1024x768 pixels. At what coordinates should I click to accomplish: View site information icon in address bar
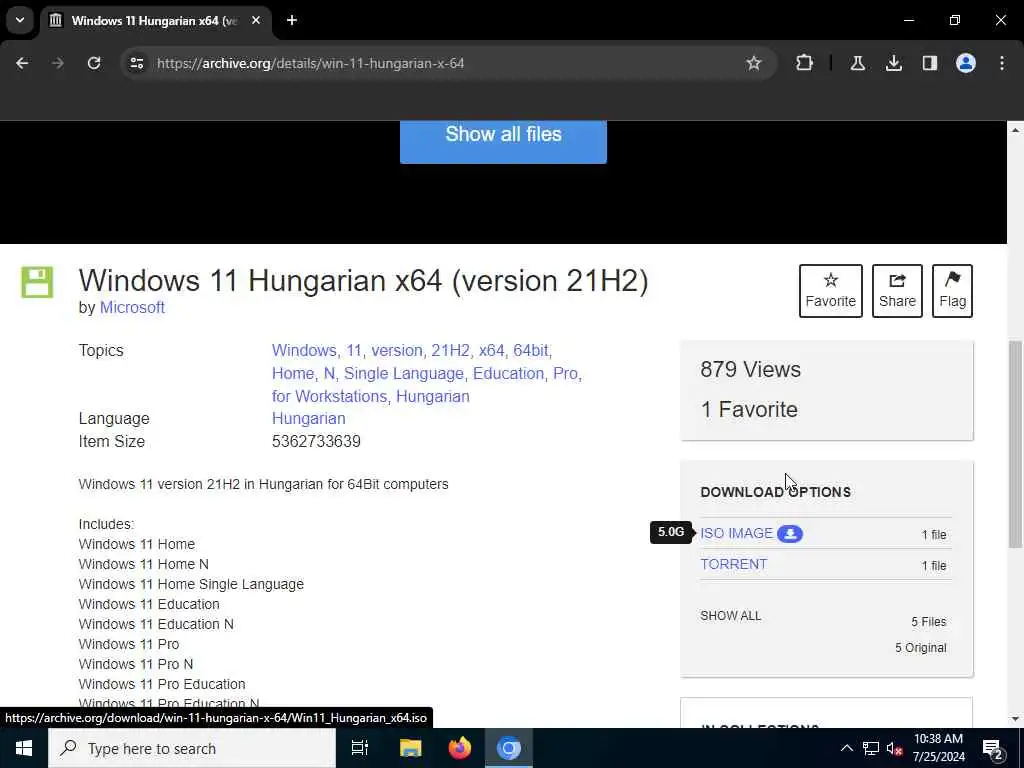(x=136, y=63)
